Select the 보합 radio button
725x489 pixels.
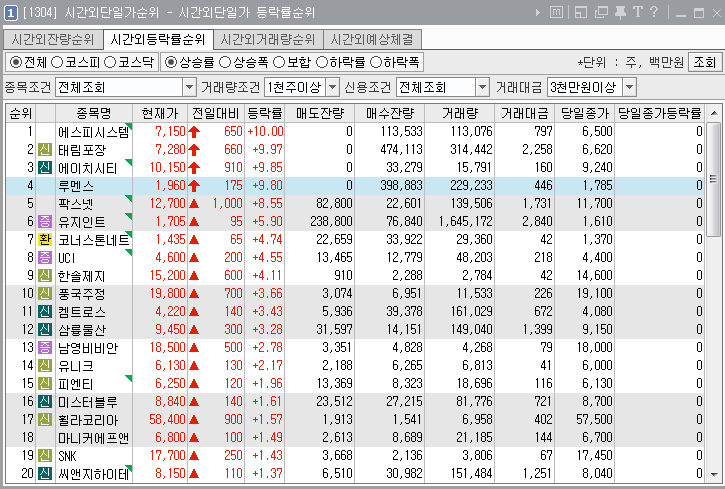point(279,62)
